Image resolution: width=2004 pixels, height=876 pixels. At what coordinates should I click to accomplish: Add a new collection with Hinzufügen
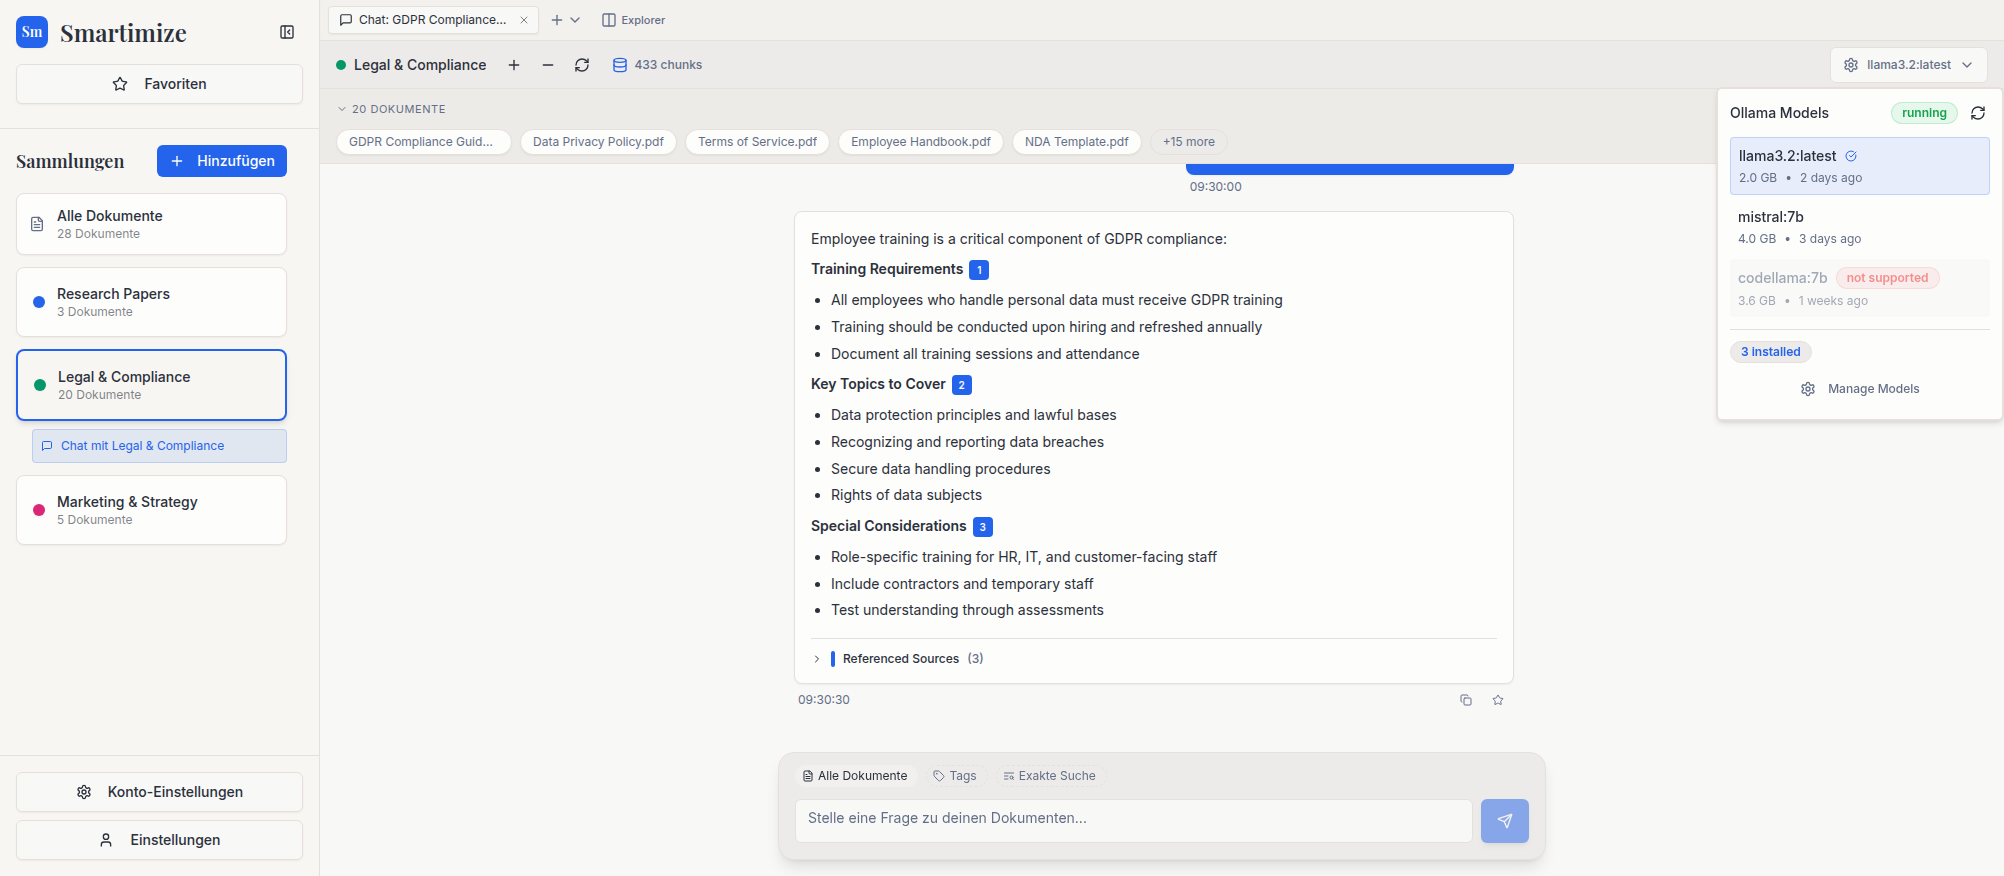pyautogui.click(x=222, y=161)
